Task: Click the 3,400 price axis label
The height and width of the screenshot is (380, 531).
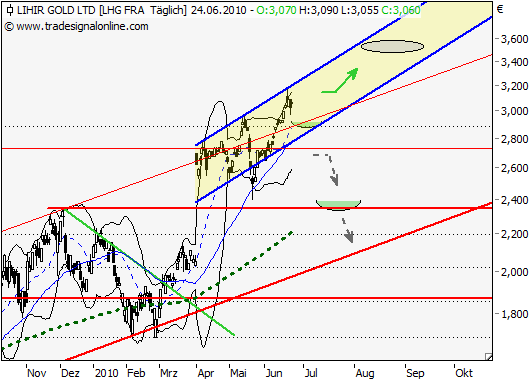Action: tap(514, 62)
